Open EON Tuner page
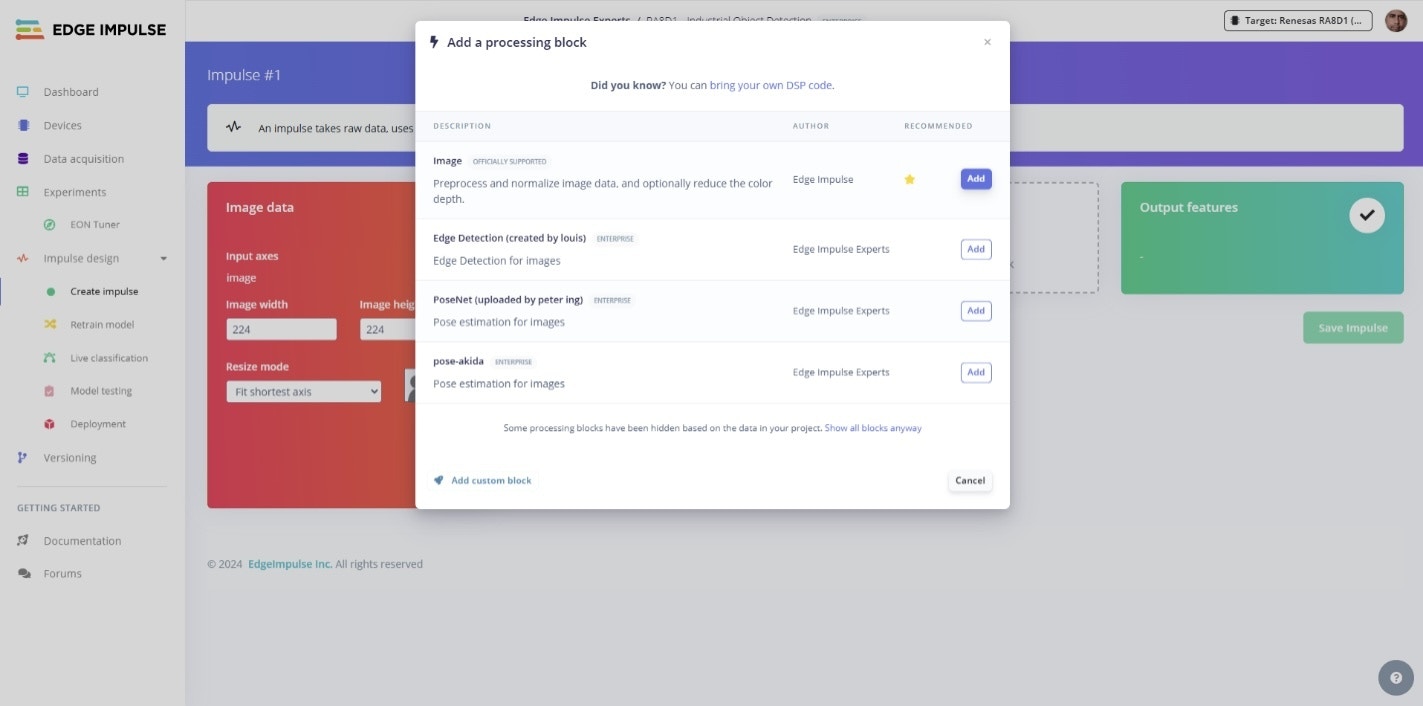 [95, 225]
